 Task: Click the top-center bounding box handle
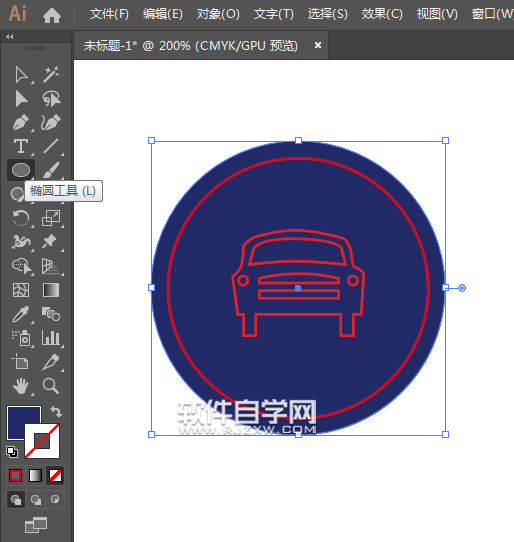pyautogui.click(x=298, y=140)
